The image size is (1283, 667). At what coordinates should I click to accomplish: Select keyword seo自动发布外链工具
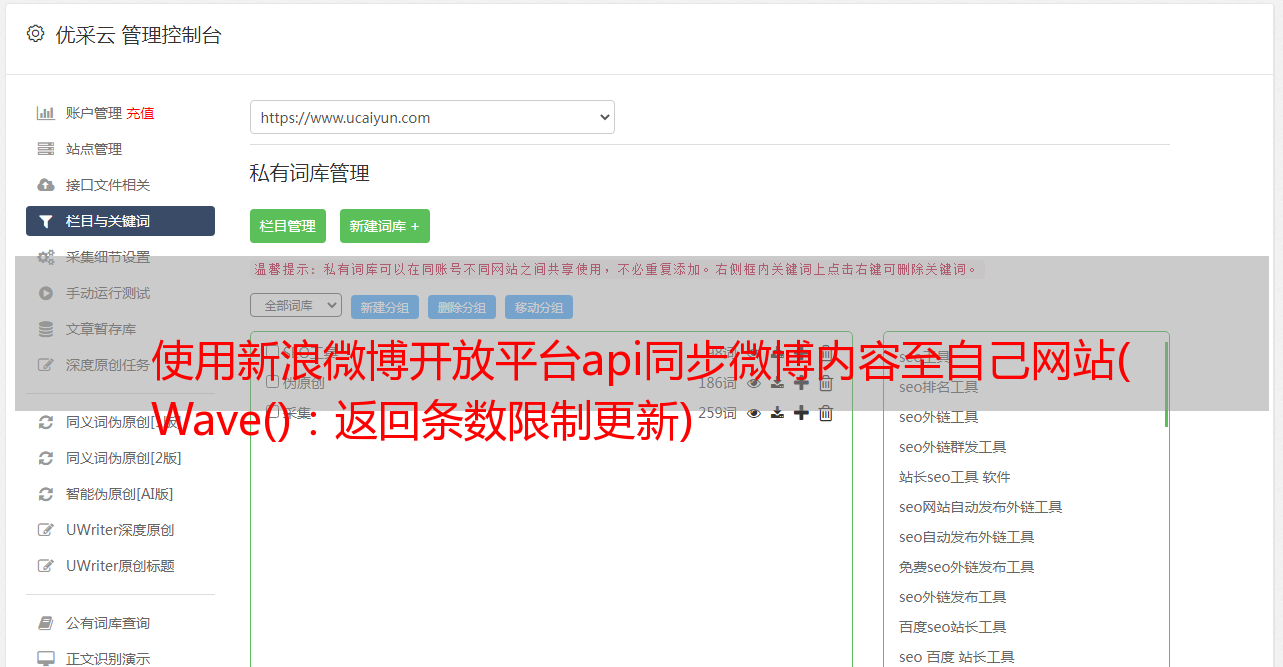[967, 537]
